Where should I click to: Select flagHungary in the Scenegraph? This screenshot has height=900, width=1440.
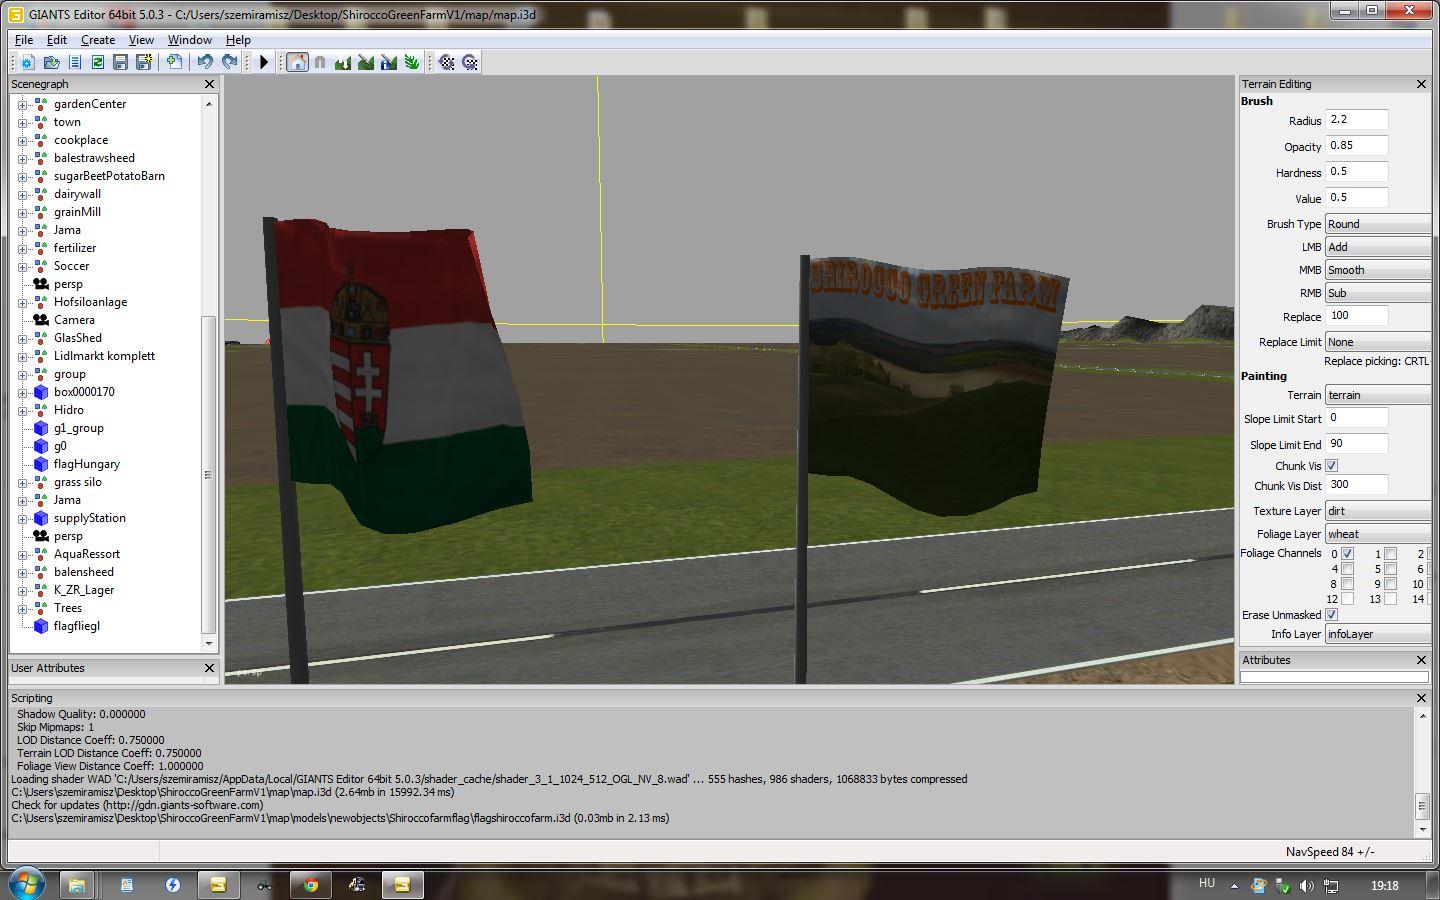(x=87, y=464)
